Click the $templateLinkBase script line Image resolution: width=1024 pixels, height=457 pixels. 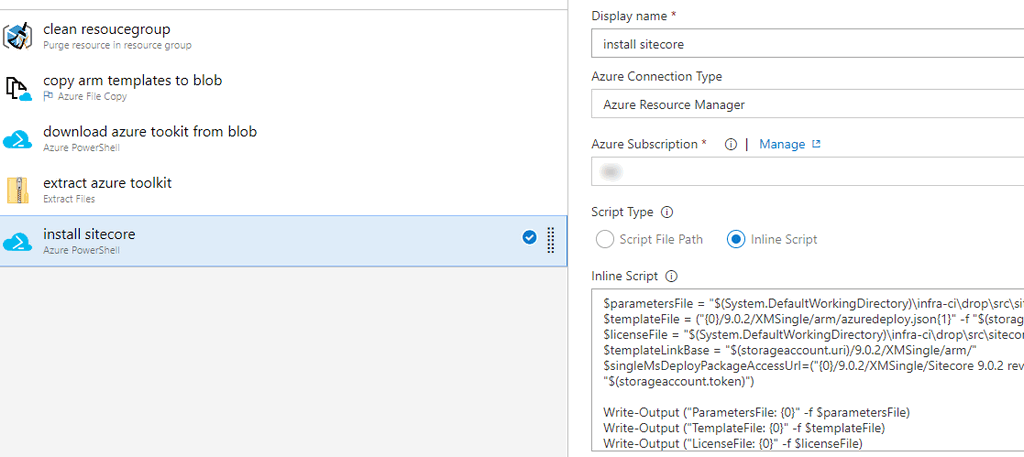pyautogui.click(x=790, y=353)
